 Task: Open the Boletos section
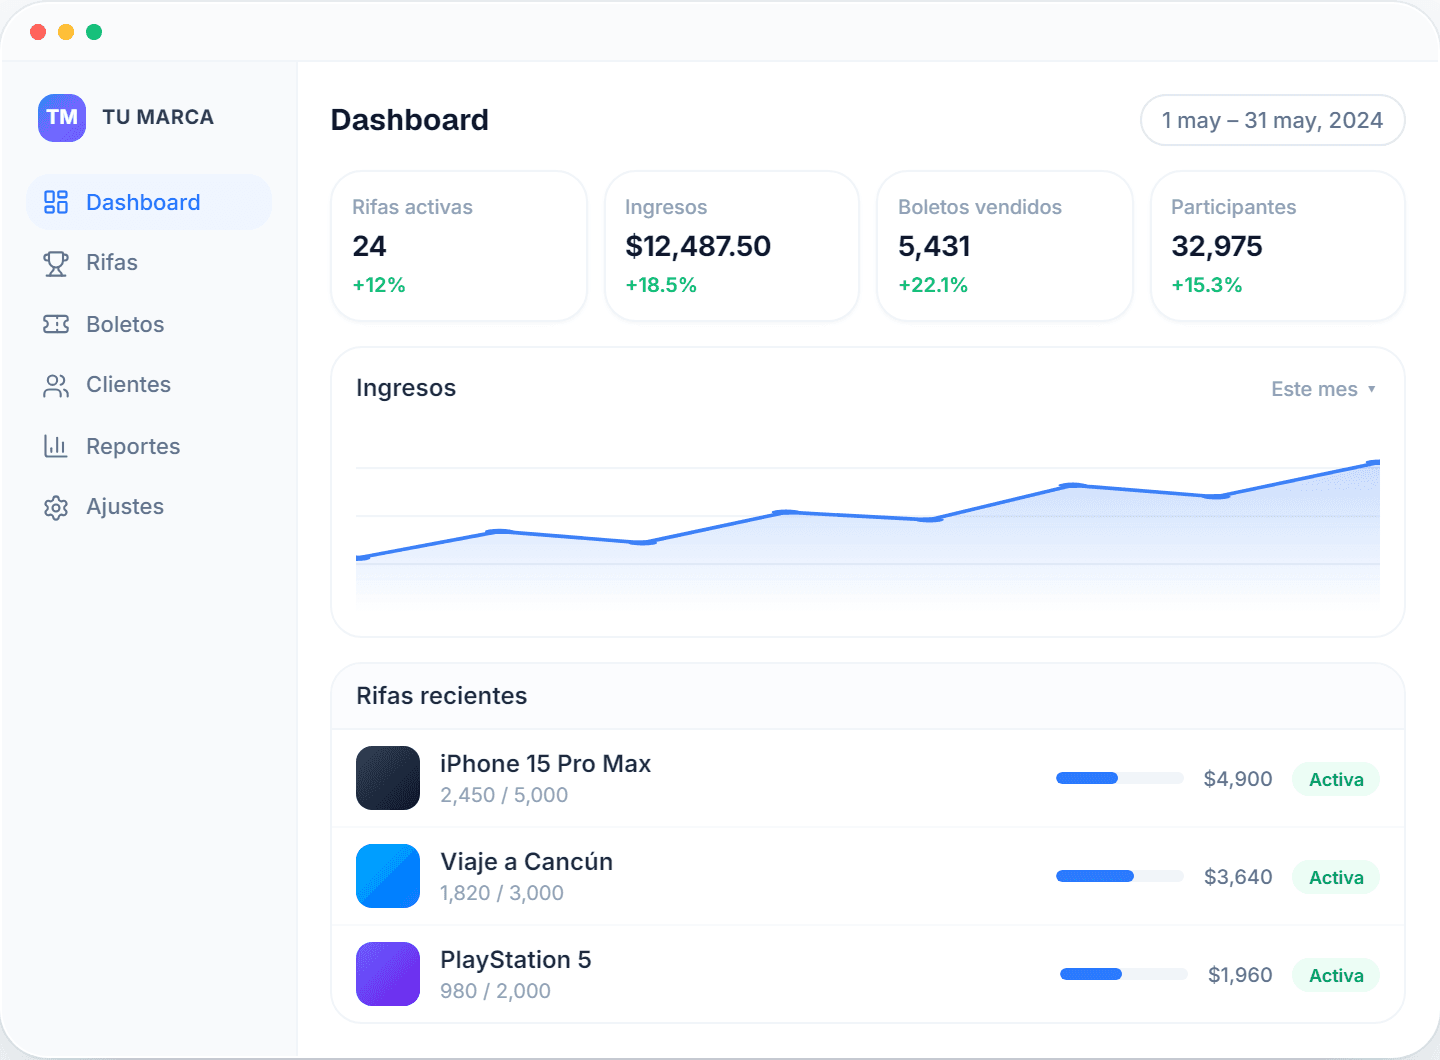pyautogui.click(x=149, y=324)
